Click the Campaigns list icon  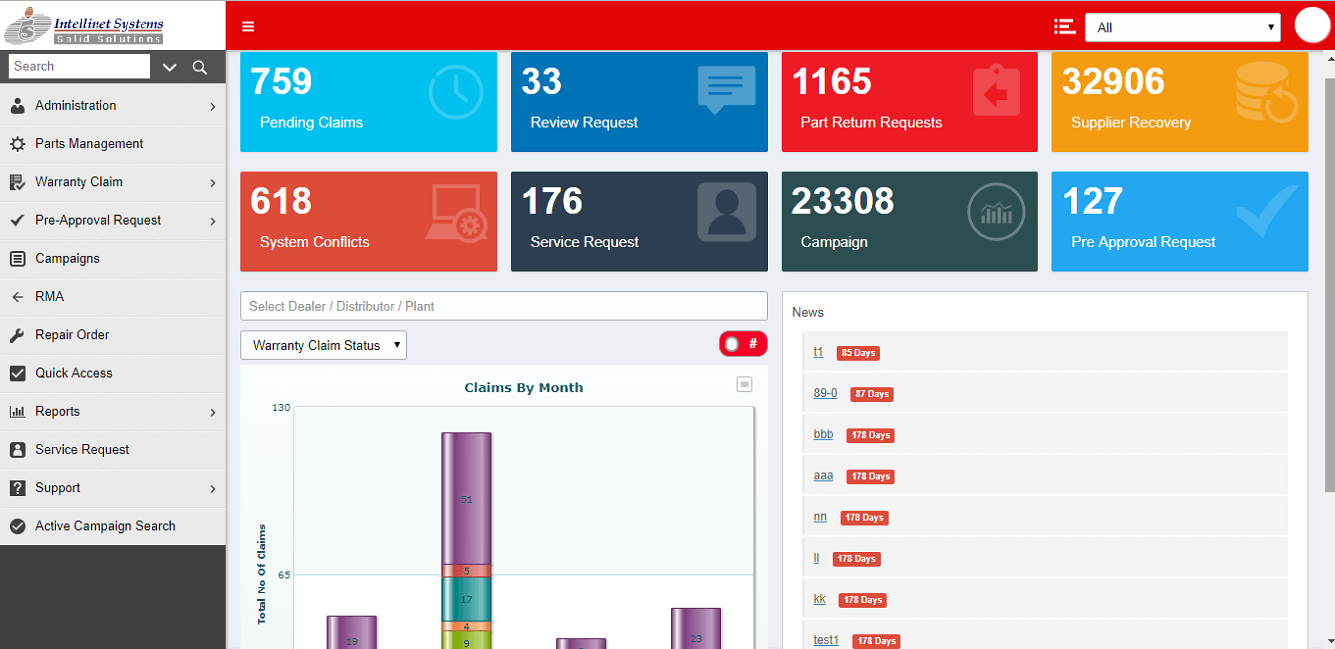17,259
